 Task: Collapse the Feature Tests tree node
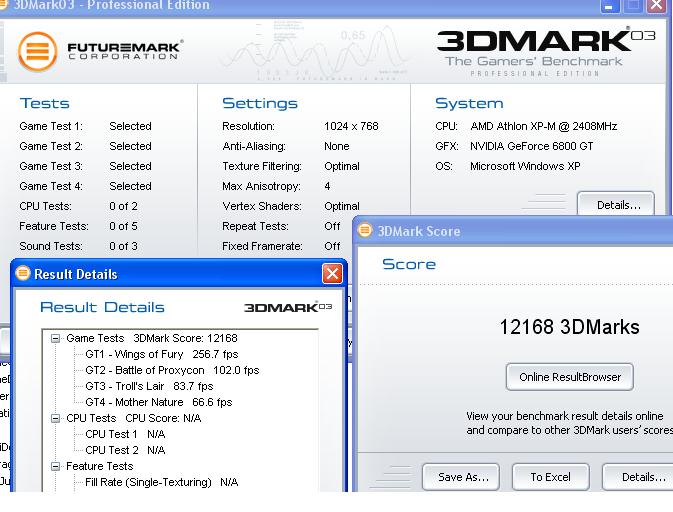tap(55, 466)
